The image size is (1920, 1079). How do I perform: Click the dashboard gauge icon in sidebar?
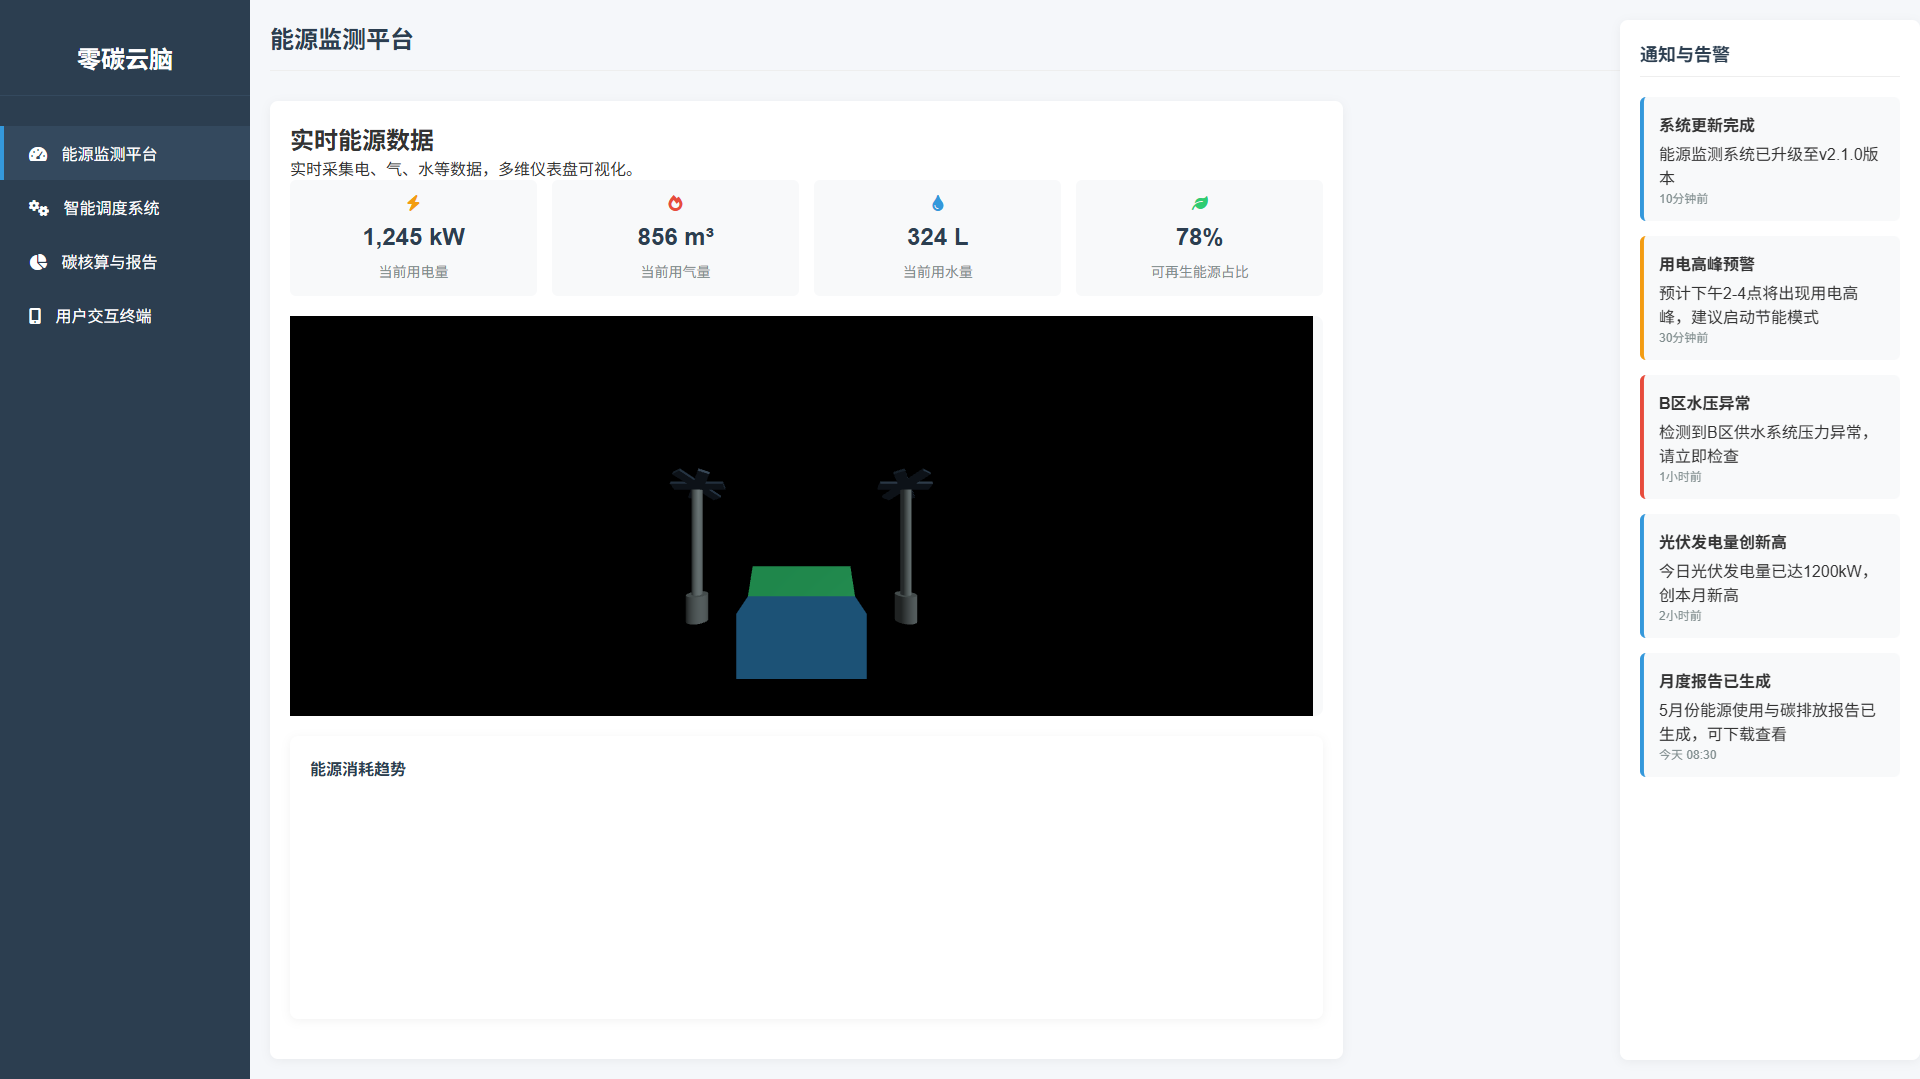click(38, 154)
